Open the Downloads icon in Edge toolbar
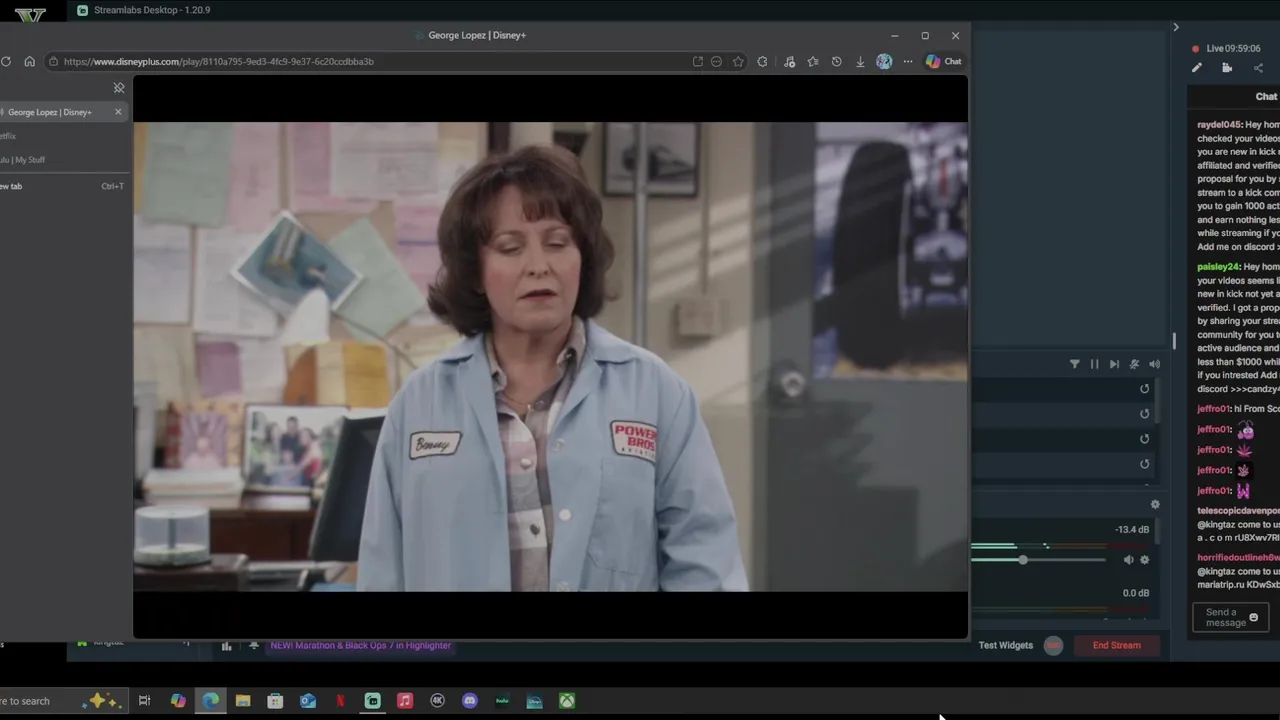Image resolution: width=1280 pixels, height=720 pixels. [860, 61]
